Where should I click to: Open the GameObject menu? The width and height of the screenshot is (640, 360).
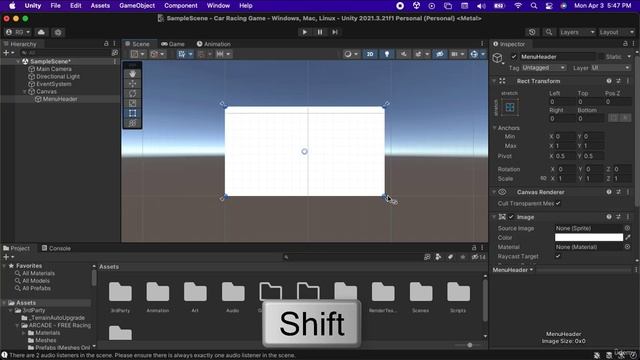137,6
